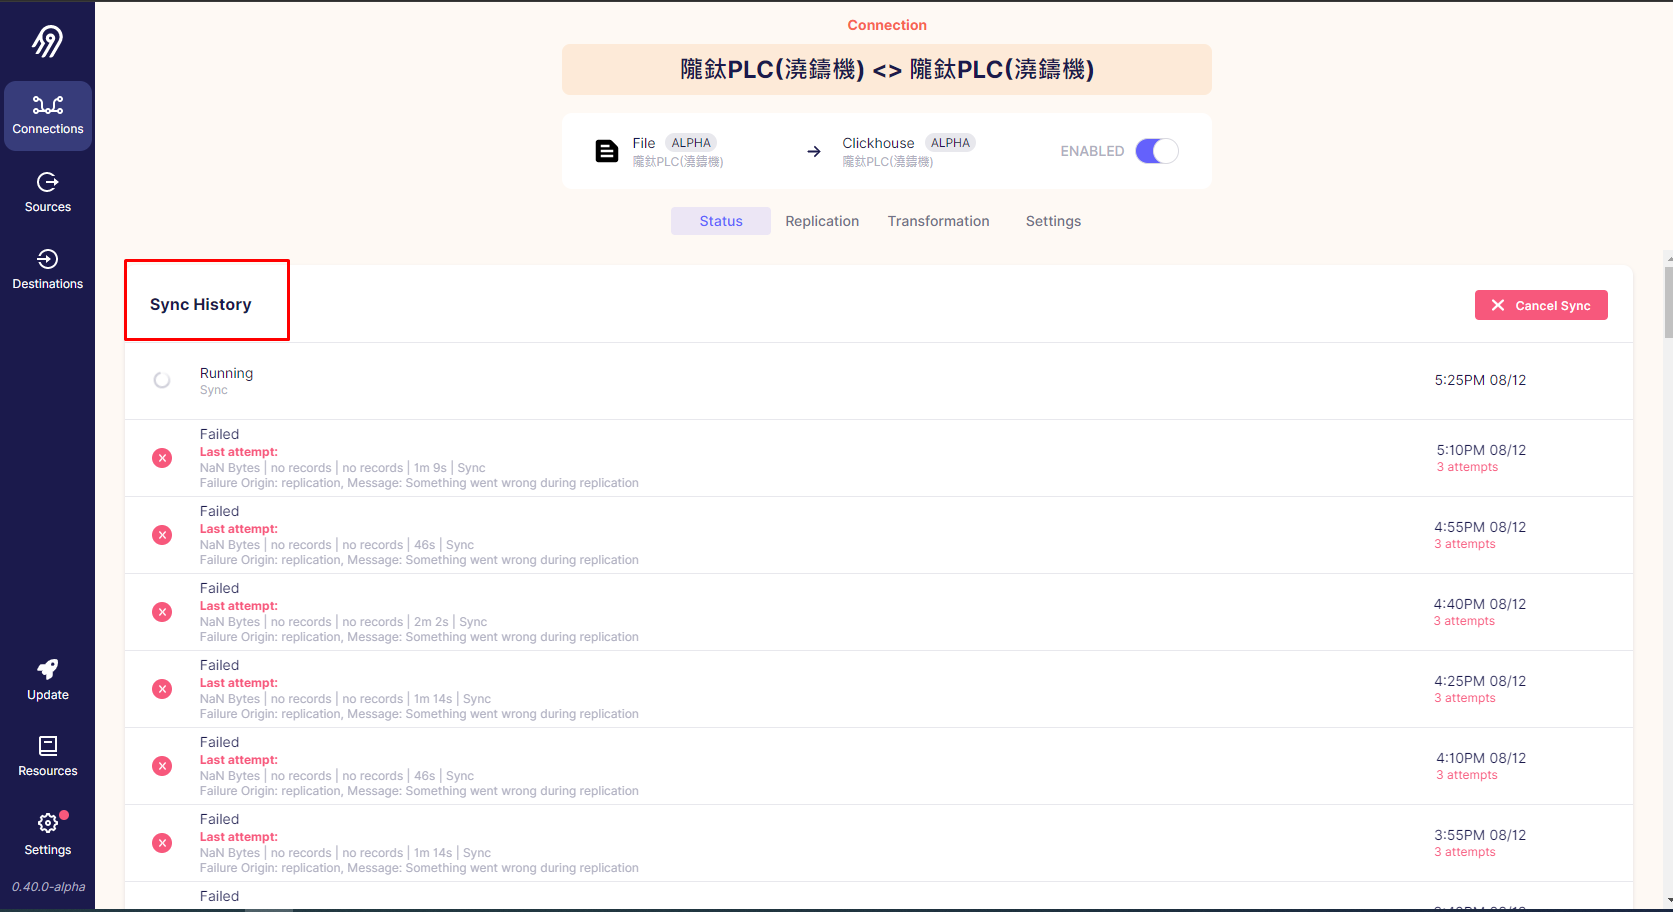Click 'Last attempt:' in 5:10PM failed row
Image resolution: width=1673 pixels, height=912 pixels.
239,452
